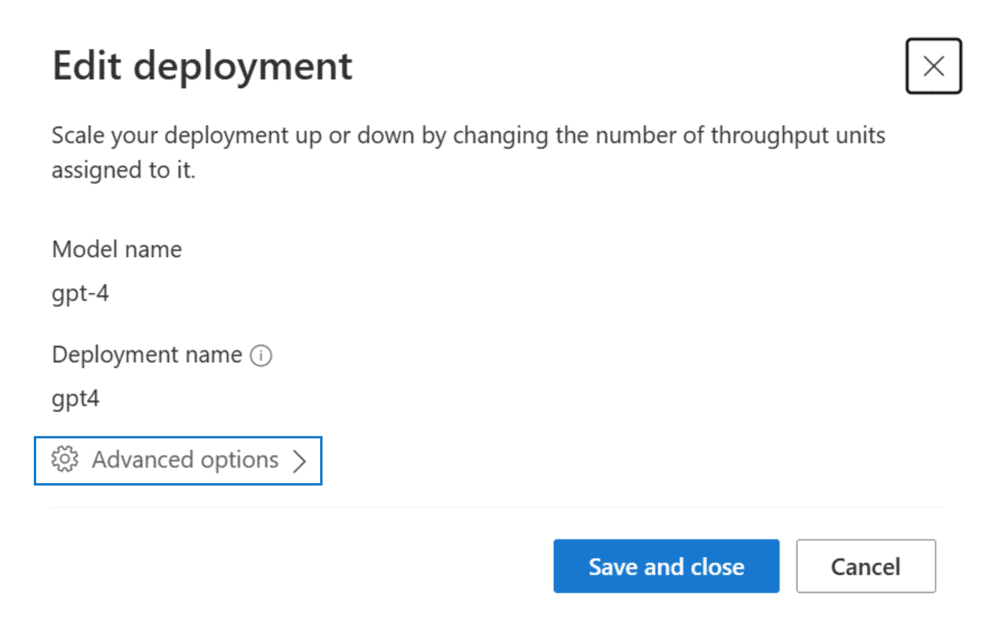Screen dimensions: 1000x631
Task: Click the Save and close button
Action: 666,566
